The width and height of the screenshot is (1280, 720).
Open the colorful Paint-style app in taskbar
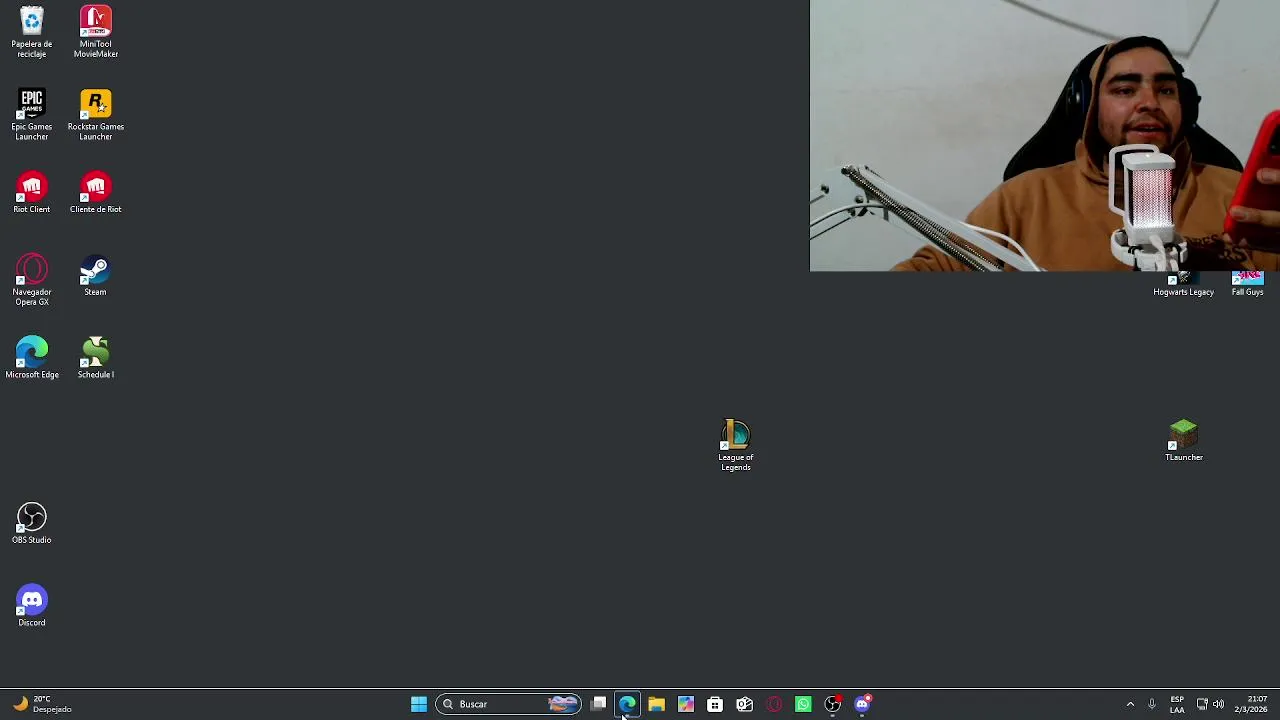[x=686, y=704]
